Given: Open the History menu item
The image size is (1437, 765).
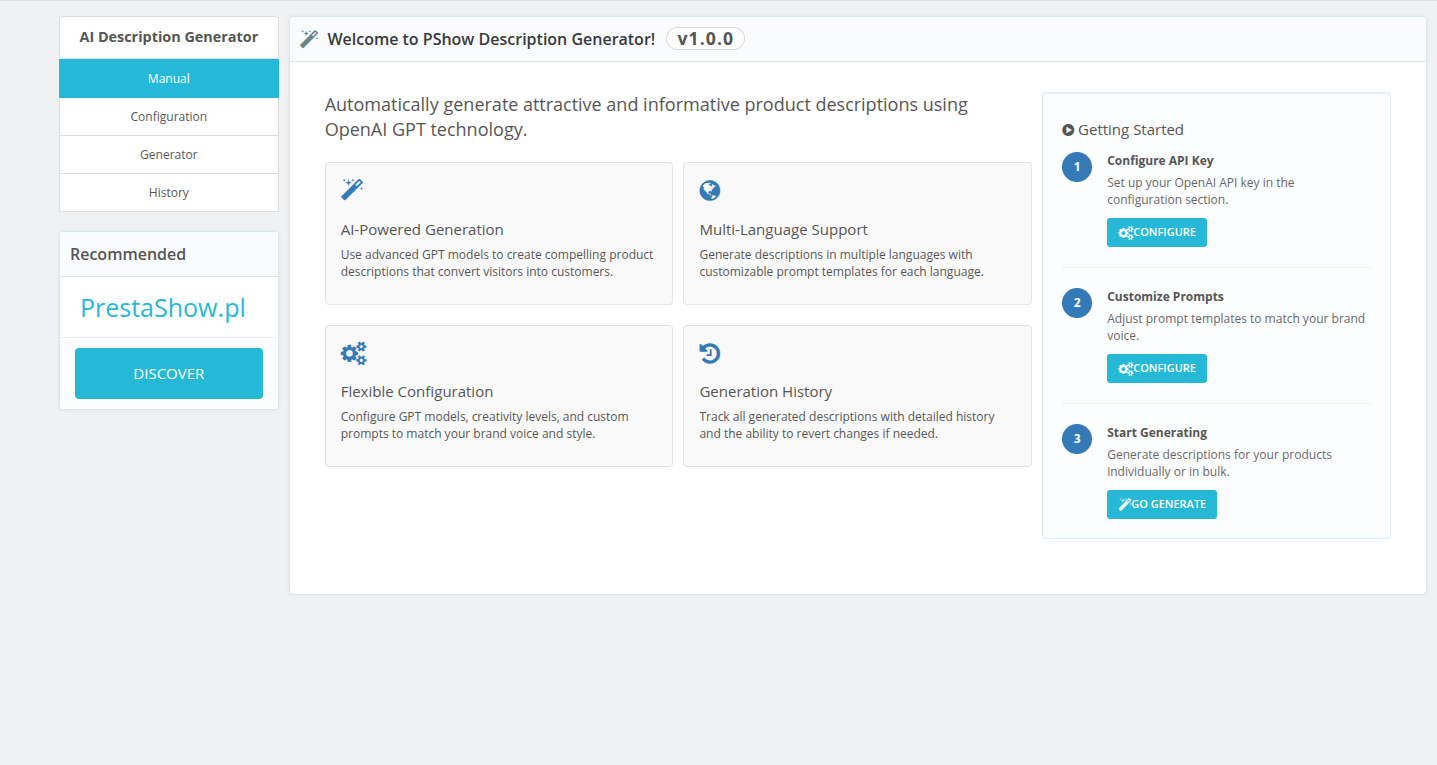Looking at the screenshot, I should (169, 192).
